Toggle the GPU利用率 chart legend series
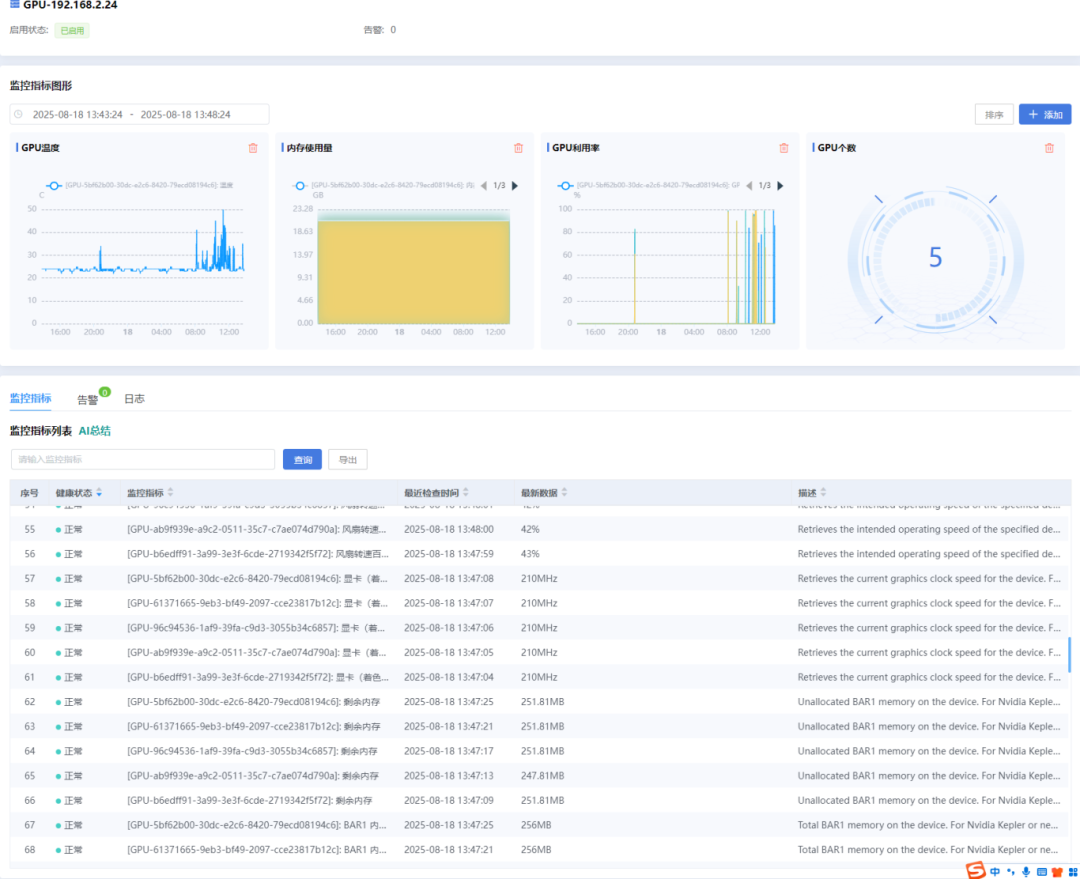This screenshot has width=1080, height=879. 565,185
